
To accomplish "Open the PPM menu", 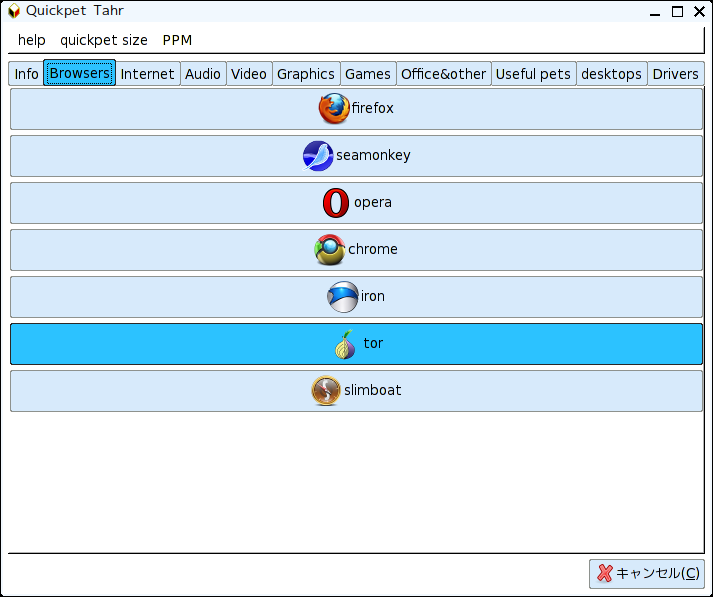I will [177, 40].
